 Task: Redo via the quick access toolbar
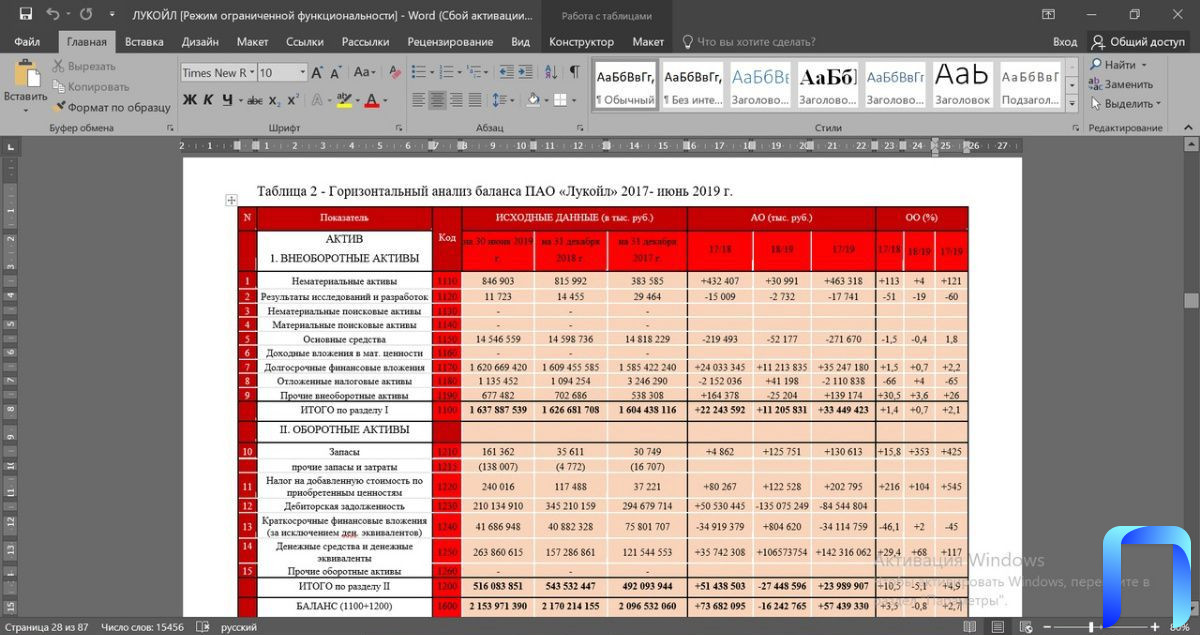click(x=86, y=14)
